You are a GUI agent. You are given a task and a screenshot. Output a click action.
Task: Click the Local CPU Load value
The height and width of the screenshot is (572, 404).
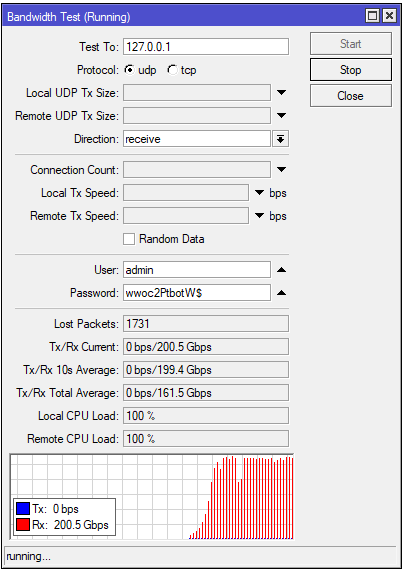pos(206,416)
